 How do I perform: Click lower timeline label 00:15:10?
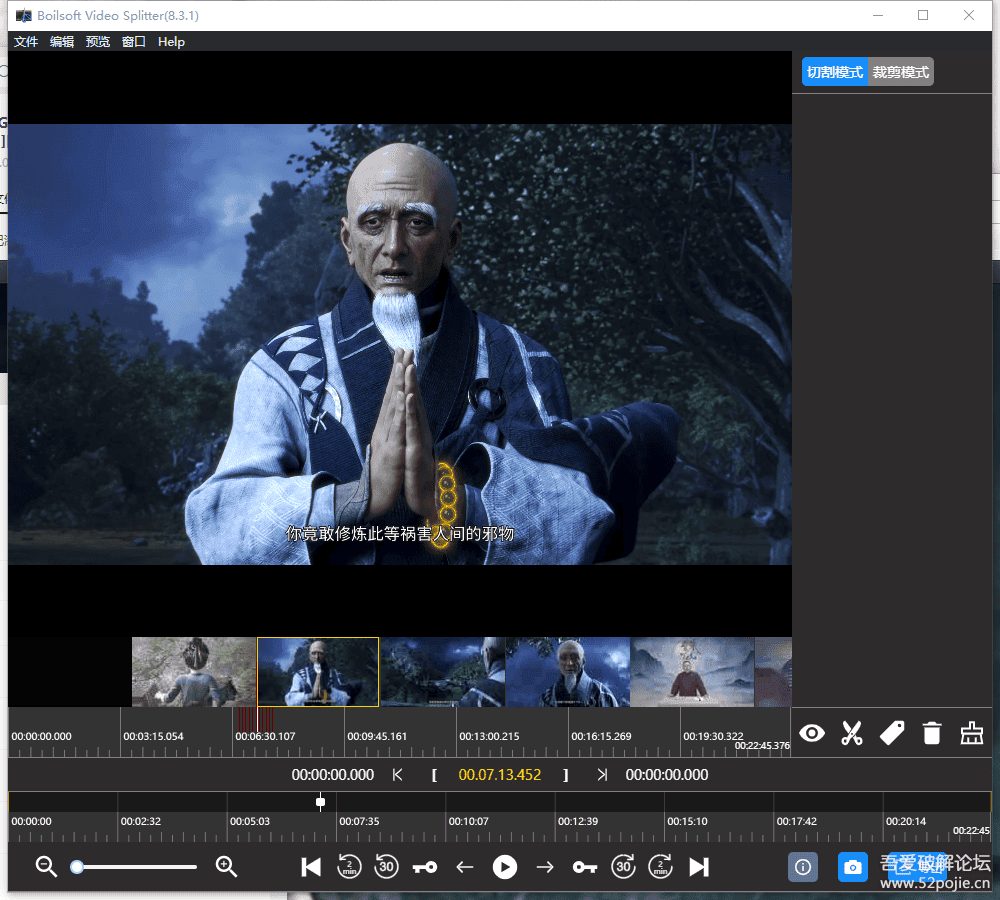687,821
